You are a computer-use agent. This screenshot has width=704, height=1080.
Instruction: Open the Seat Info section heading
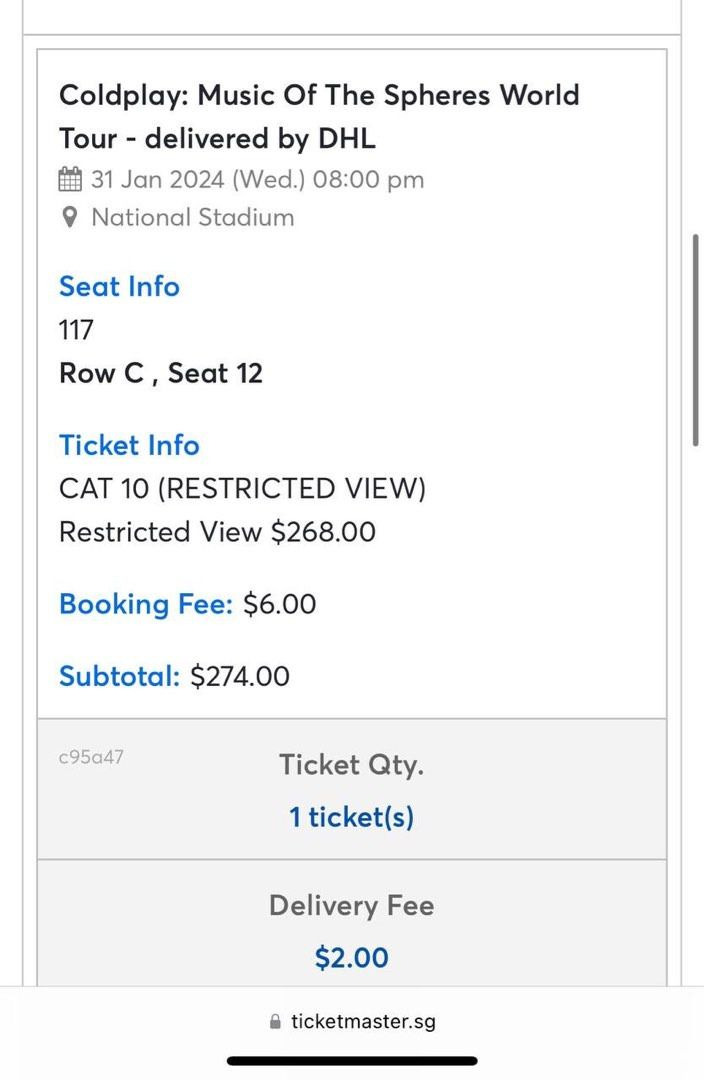click(x=119, y=287)
